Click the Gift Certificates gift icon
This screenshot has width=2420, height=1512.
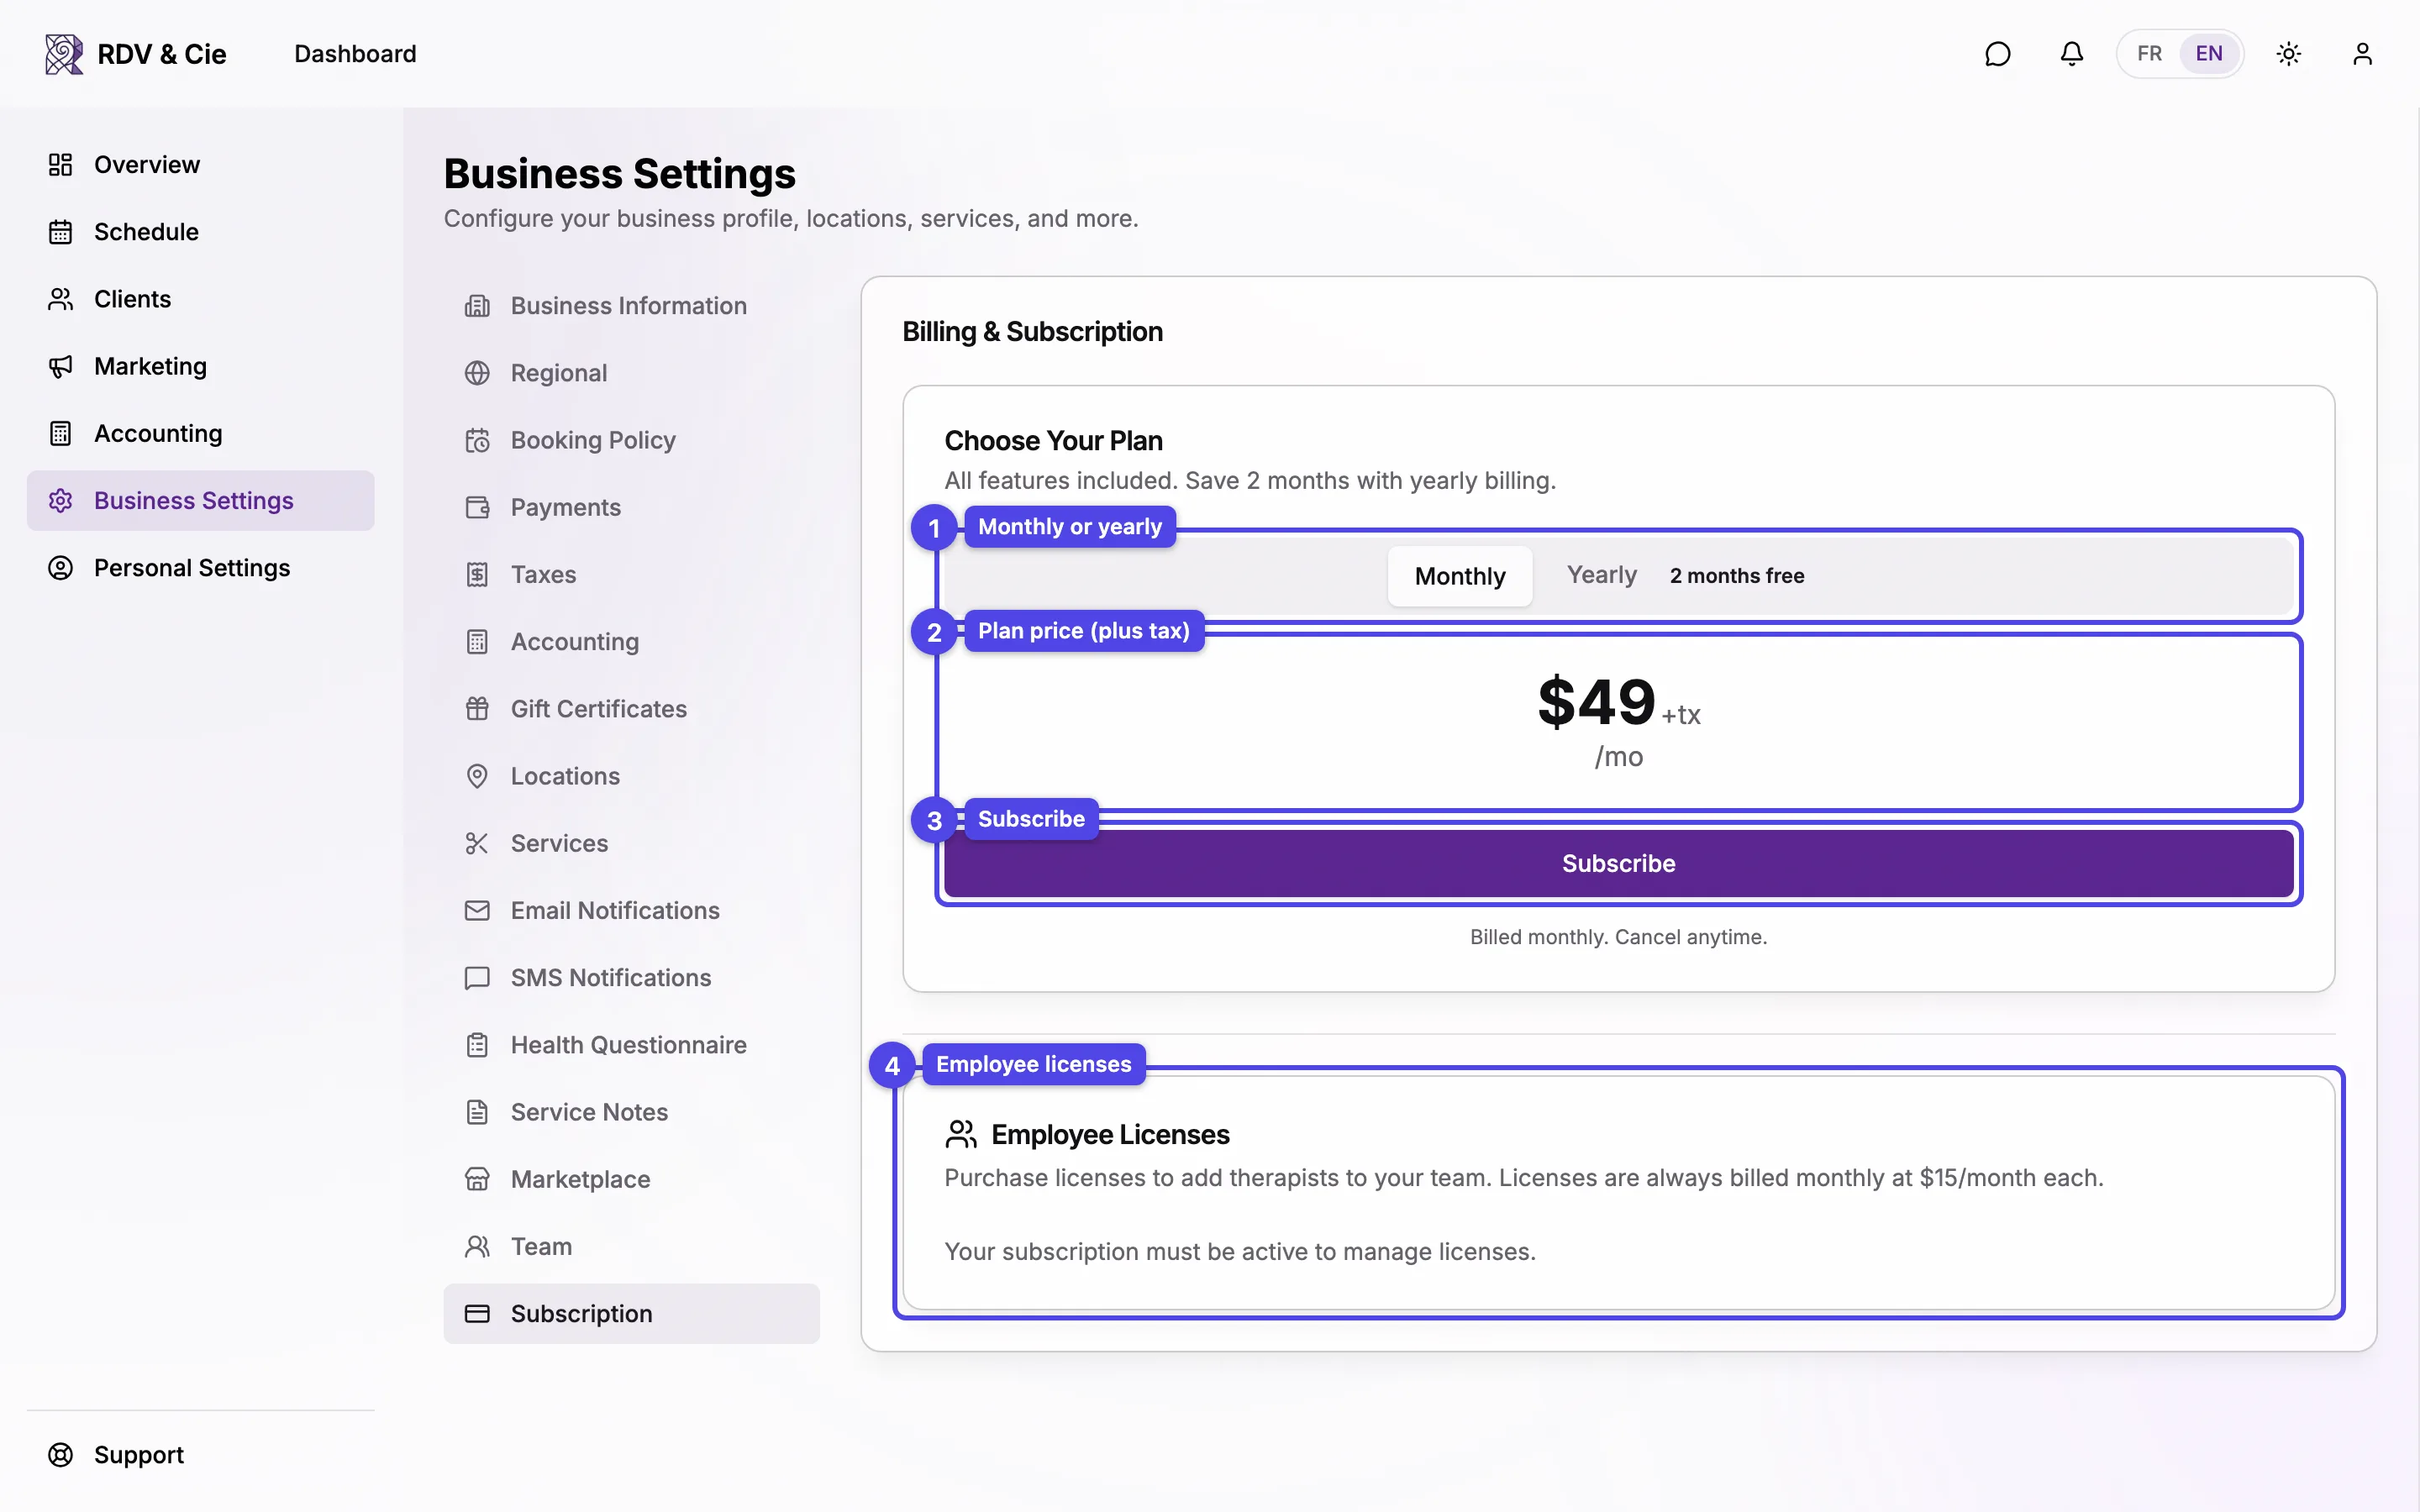(477, 709)
